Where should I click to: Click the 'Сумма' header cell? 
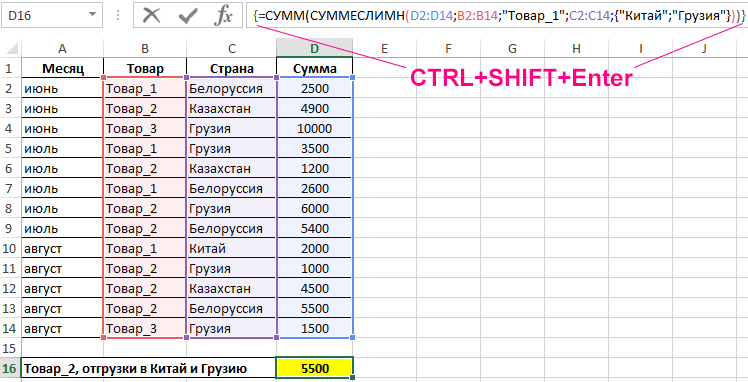(x=314, y=68)
